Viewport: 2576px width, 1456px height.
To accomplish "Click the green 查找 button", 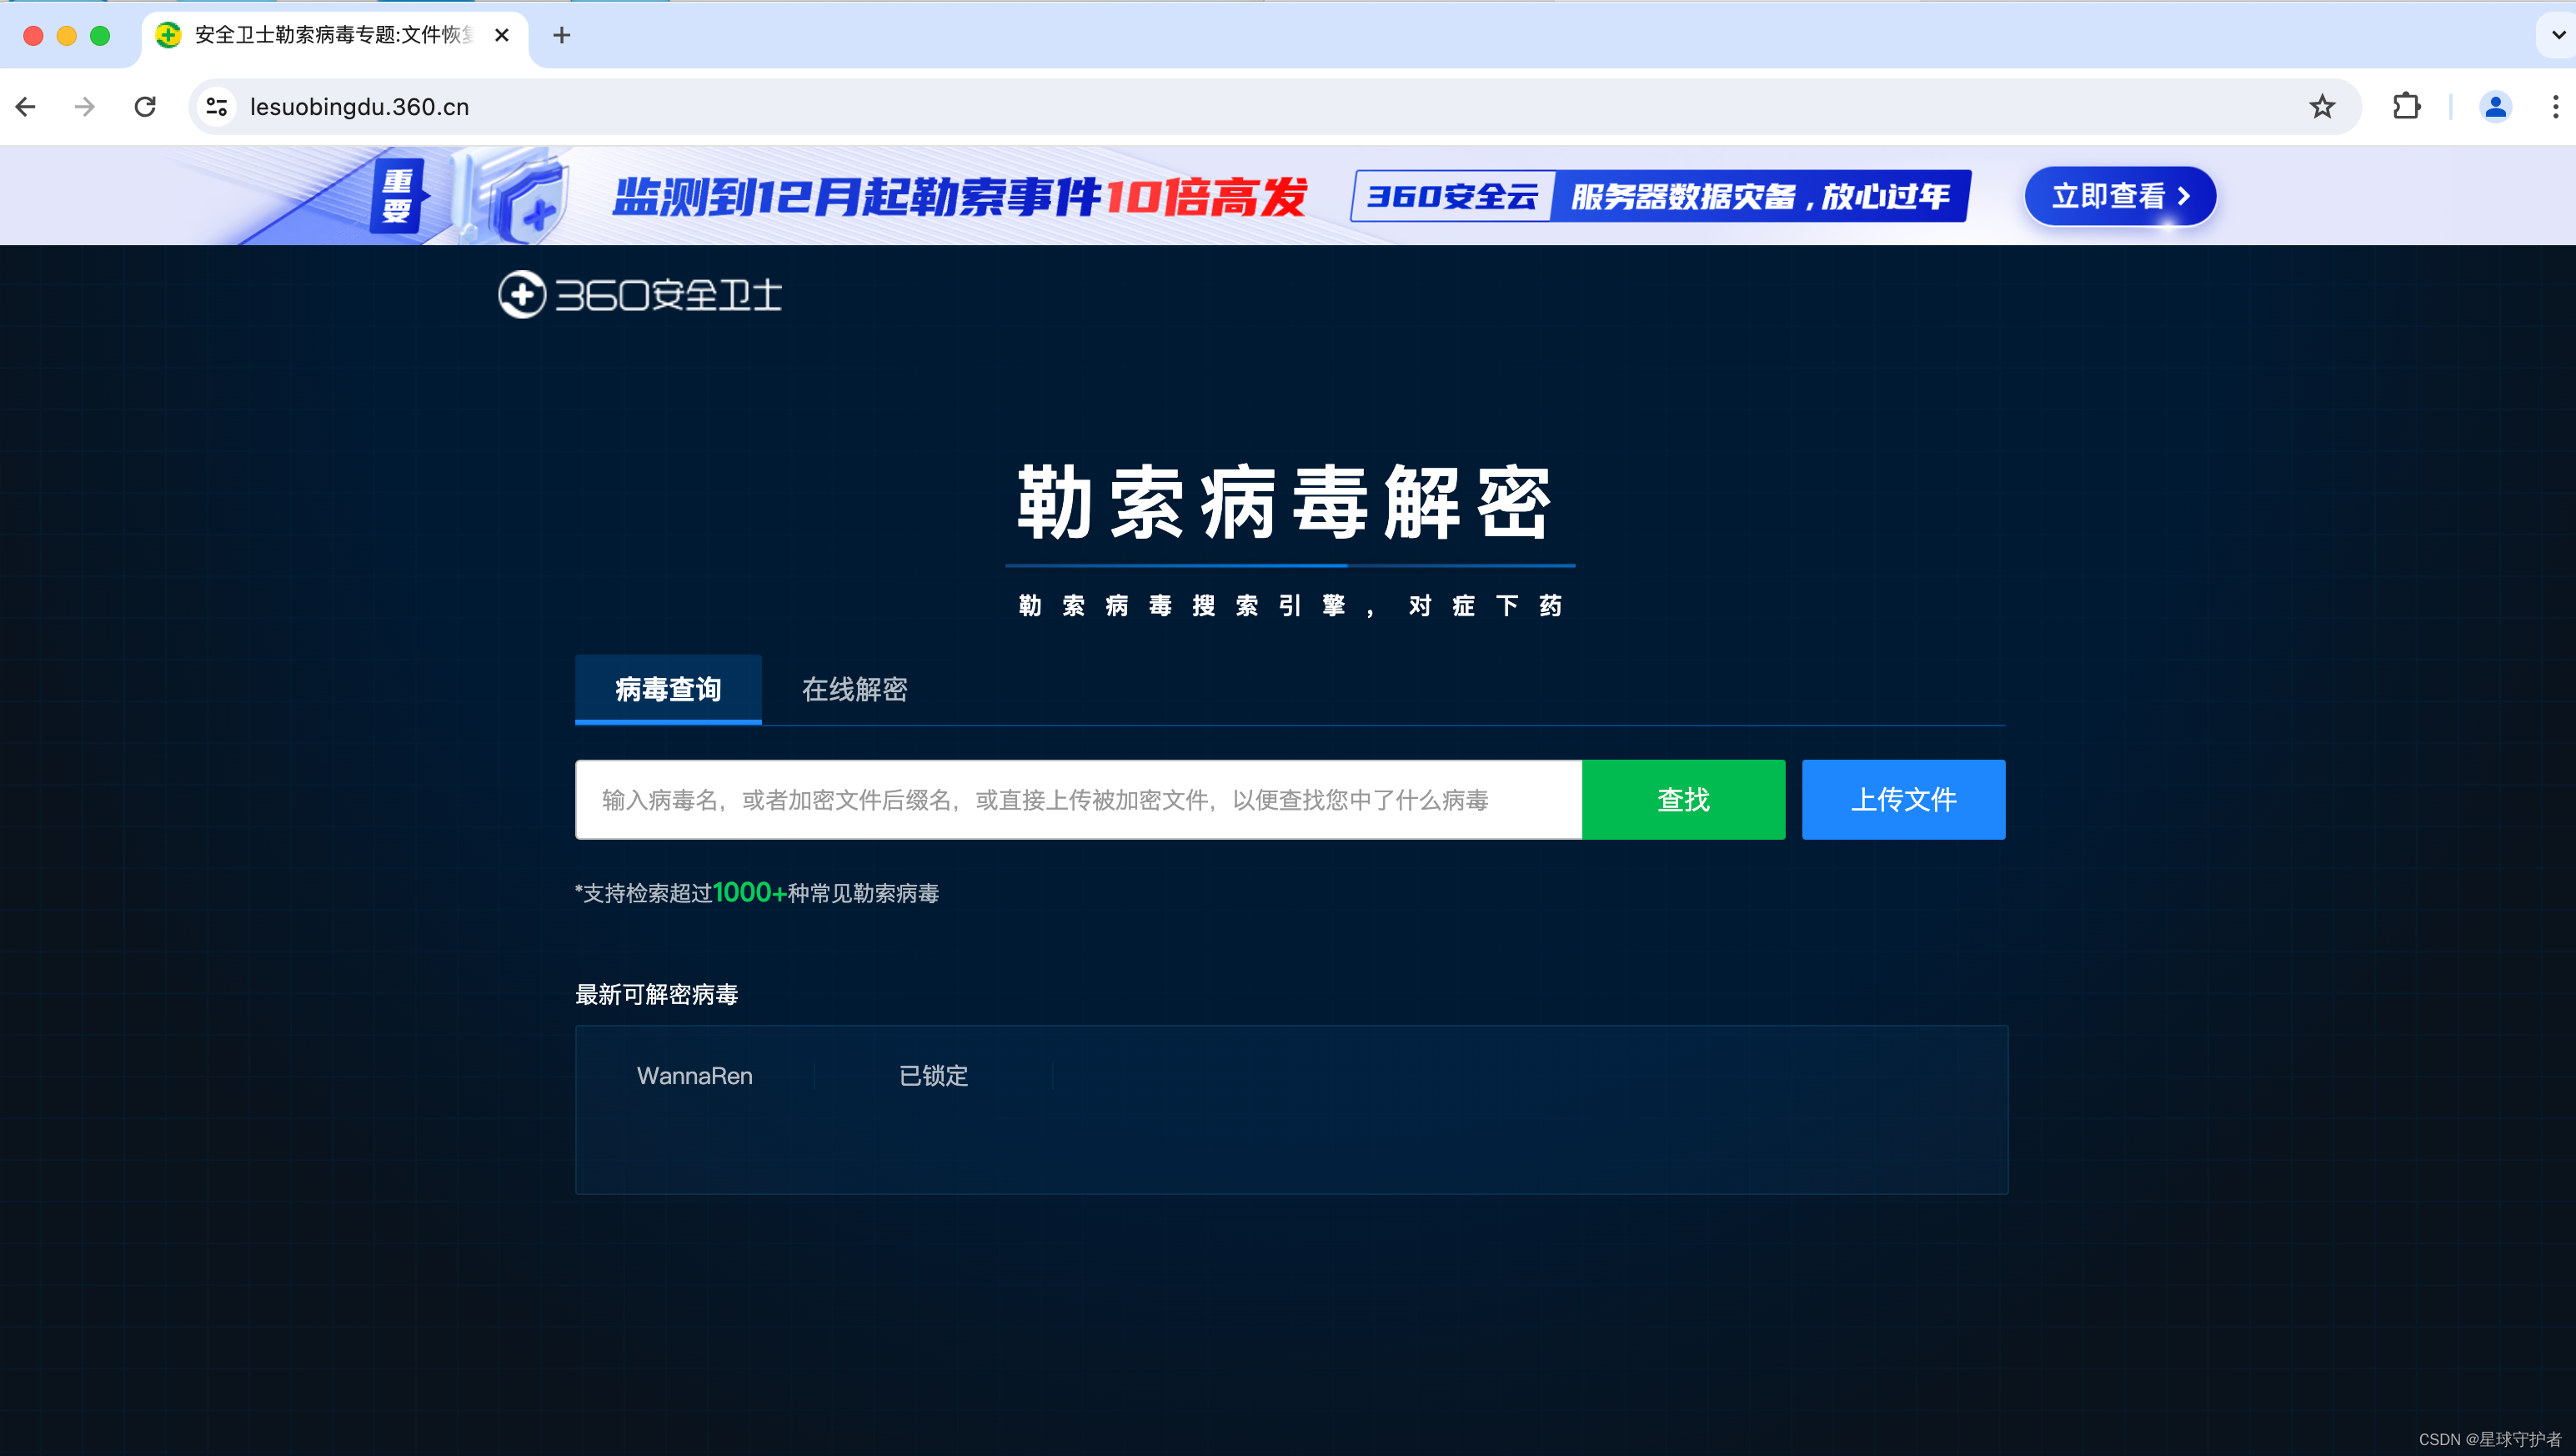I will coord(1683,800).
